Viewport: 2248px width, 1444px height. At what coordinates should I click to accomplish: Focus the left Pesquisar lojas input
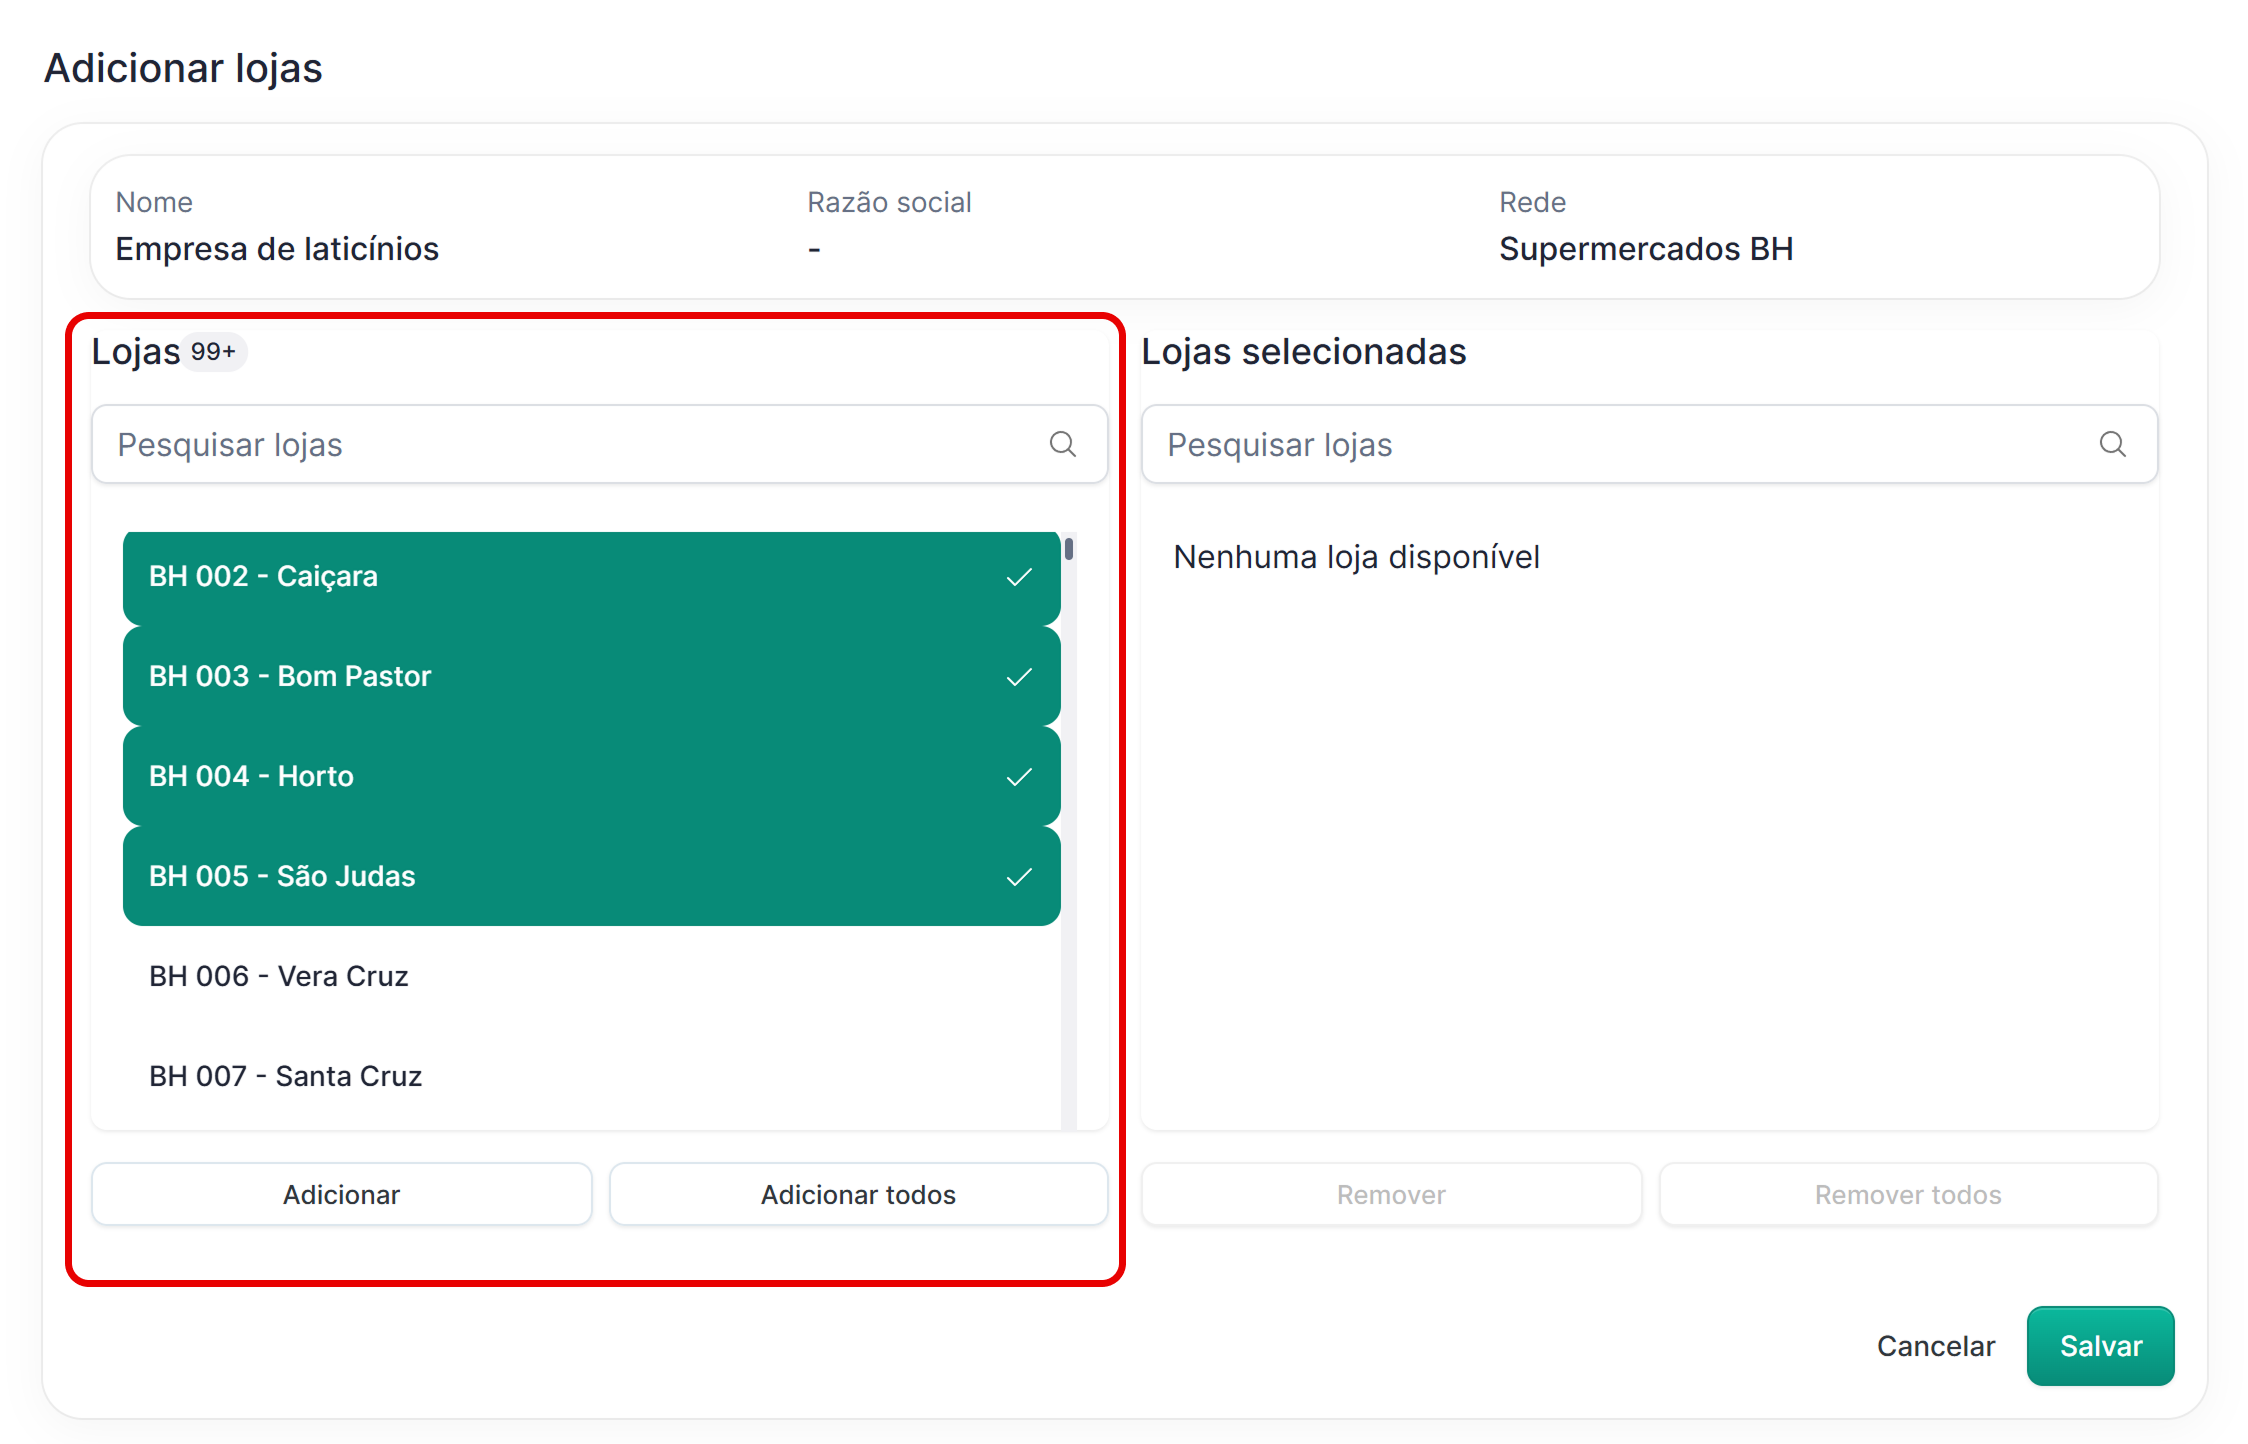(x=560, y=444)
